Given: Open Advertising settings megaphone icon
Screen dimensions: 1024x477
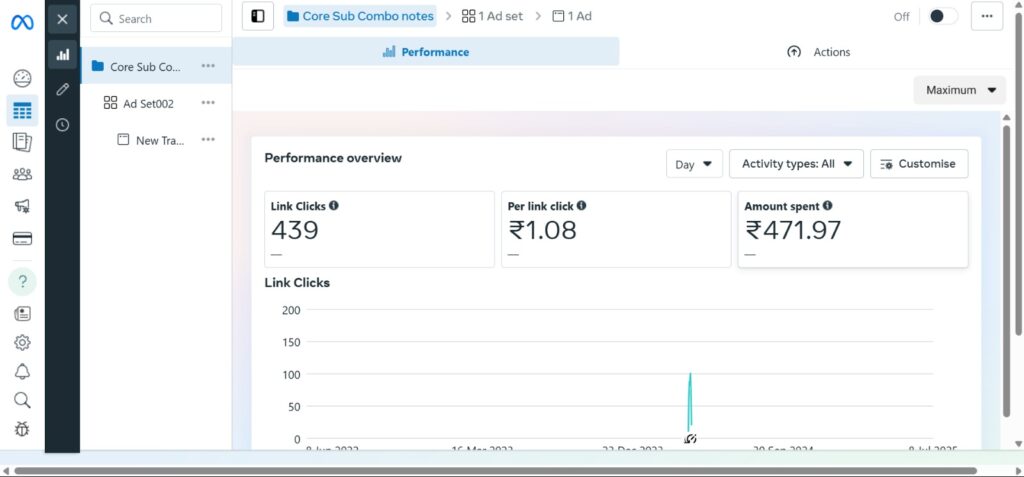Looking at the screenshot, I should click(22, 206).
